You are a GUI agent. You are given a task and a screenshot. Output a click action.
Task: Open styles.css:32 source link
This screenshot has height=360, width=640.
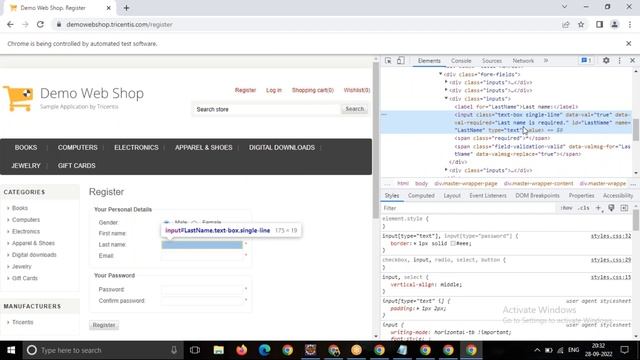click(611, 236)
